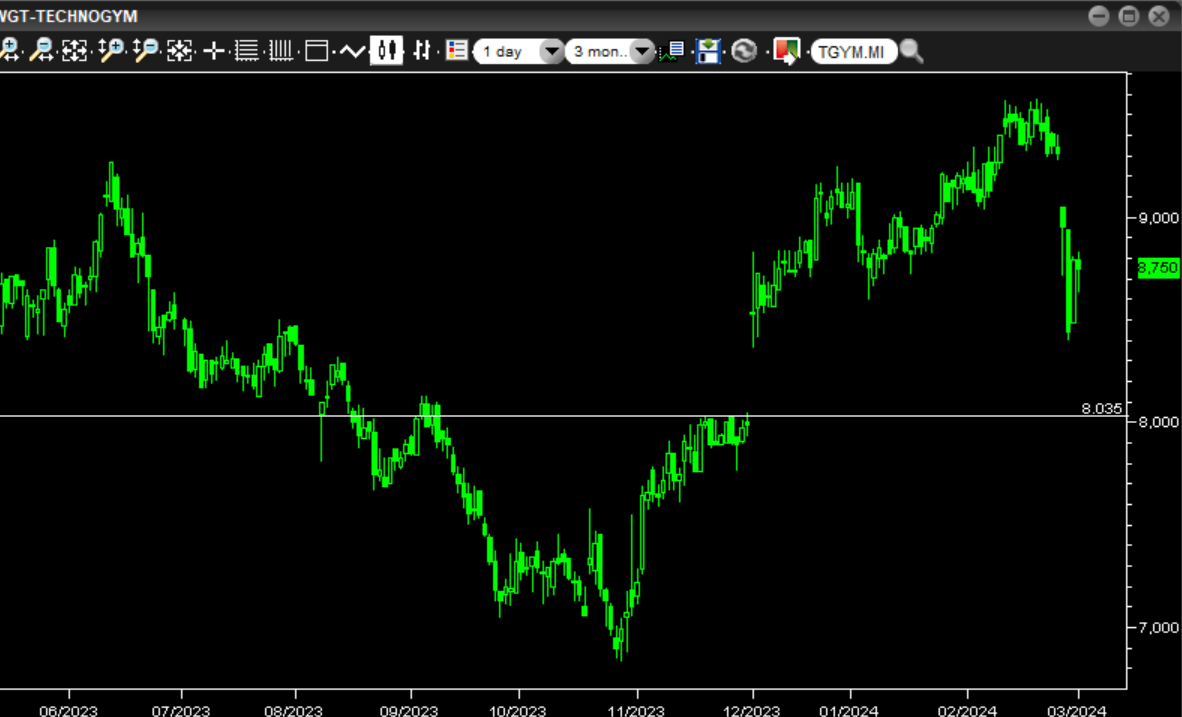Click the WGT-TECHNOGYM window title

[69, 16]
